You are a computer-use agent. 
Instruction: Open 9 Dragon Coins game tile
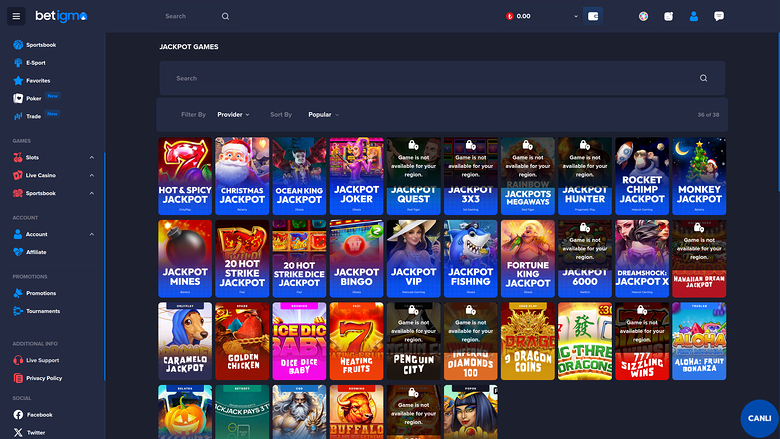(528, 341)
